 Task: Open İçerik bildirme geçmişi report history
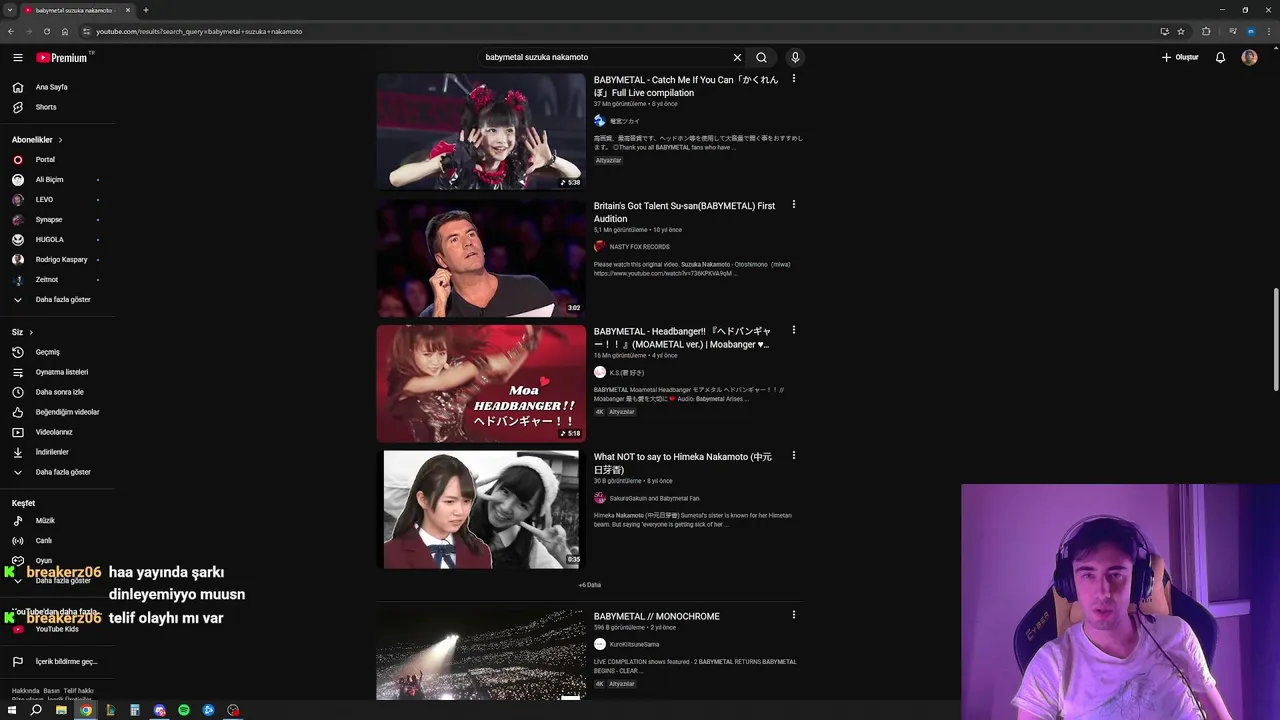(57, 662)
